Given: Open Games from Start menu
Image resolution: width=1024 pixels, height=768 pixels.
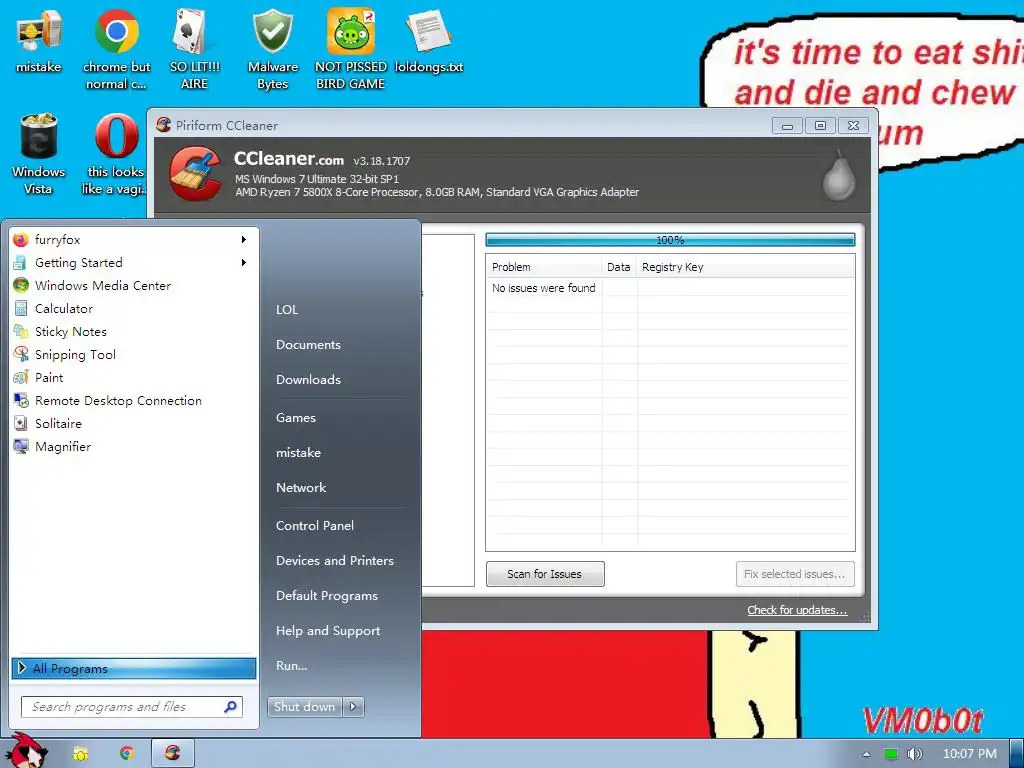Looking at the screenshot, I should click(x=296, y=418).
